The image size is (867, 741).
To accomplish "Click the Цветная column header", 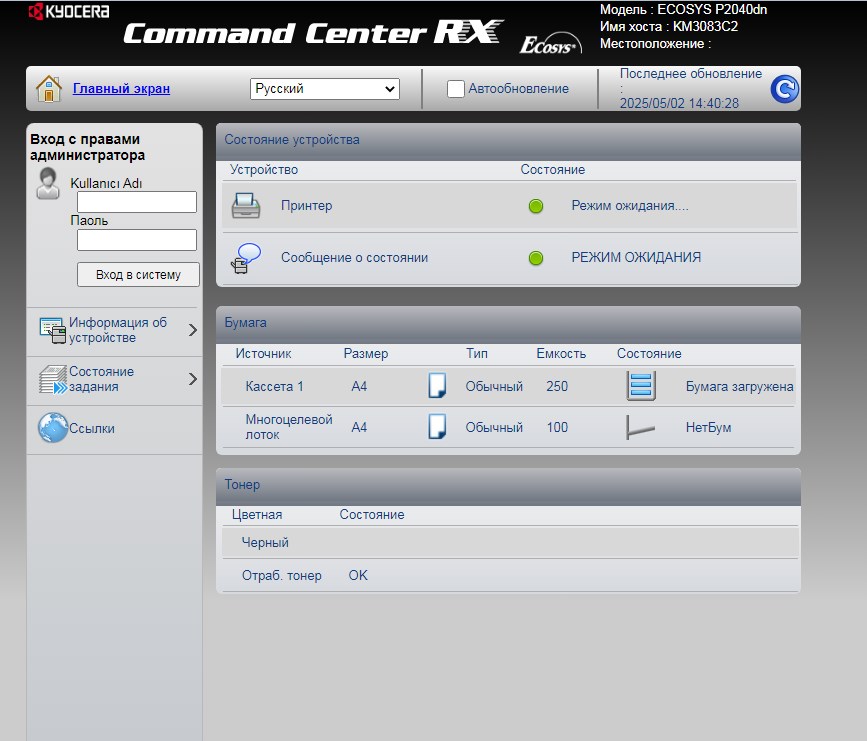I will tap(257, 515).
